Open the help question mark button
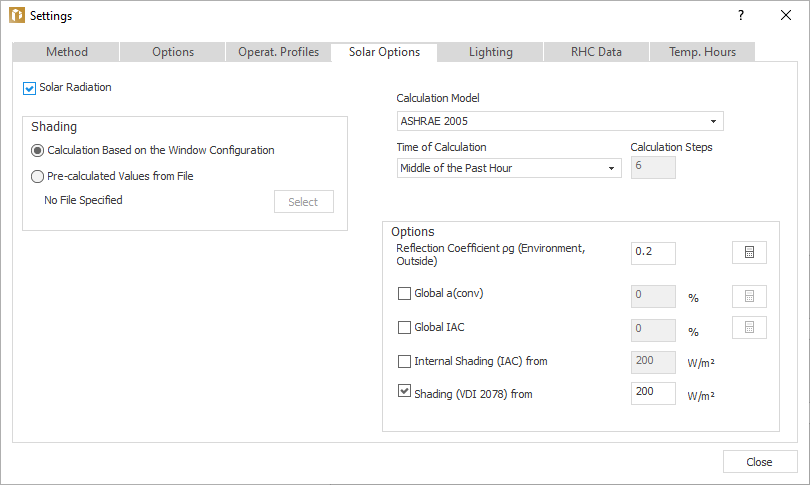 point(741,15)
